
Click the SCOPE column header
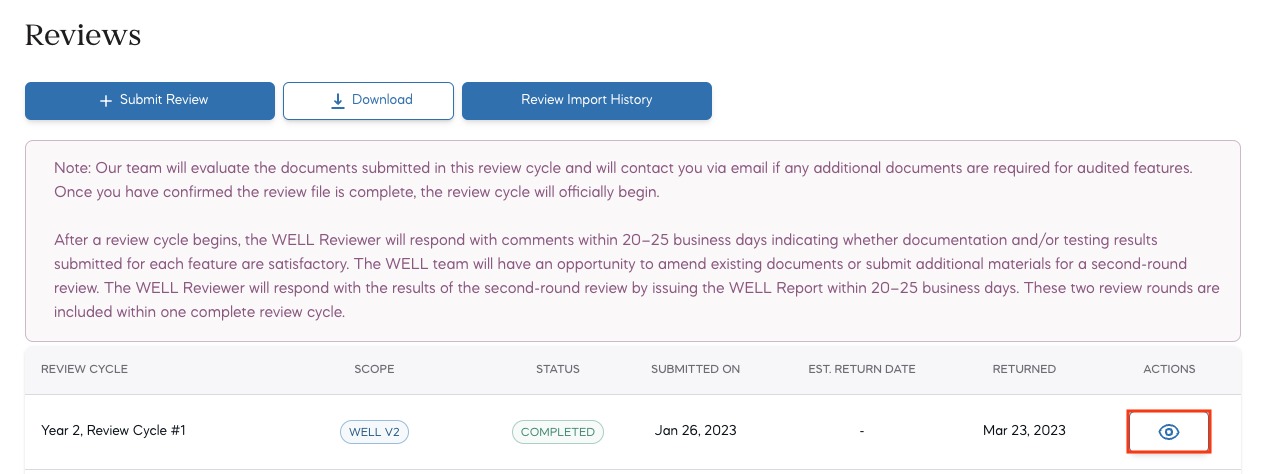coord(374,369)
